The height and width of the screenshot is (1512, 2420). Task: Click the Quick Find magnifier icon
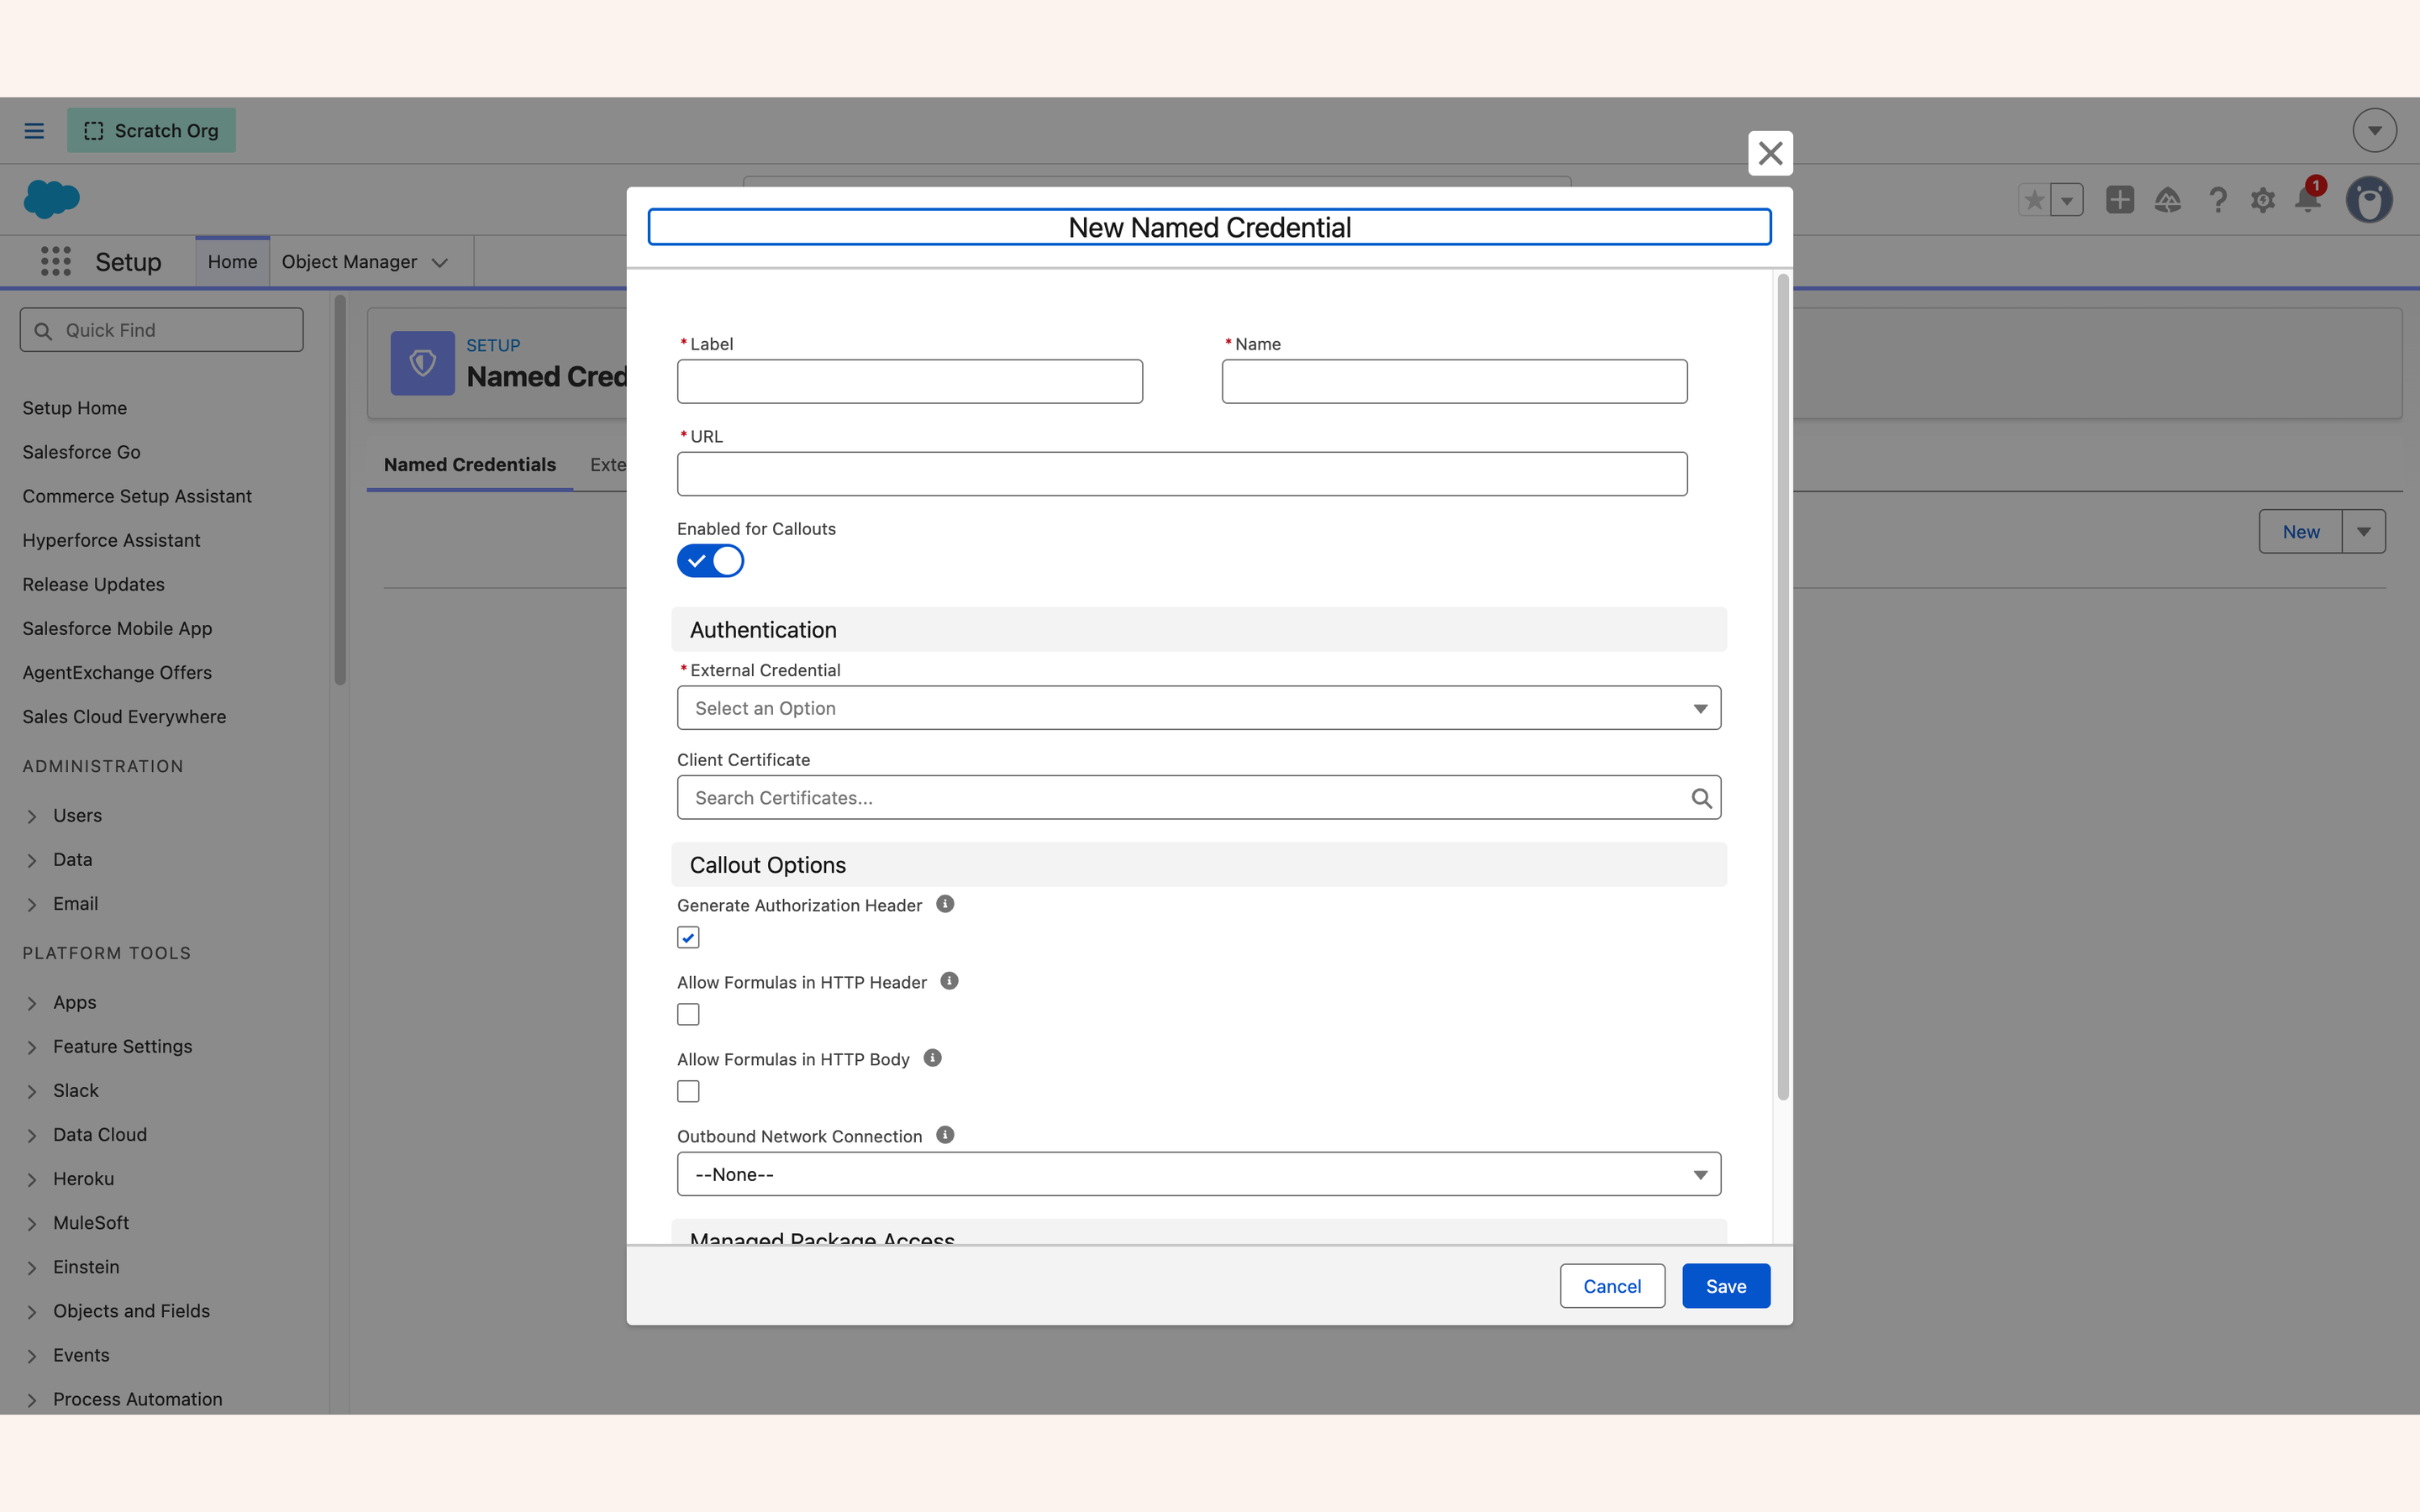point(43,331)
